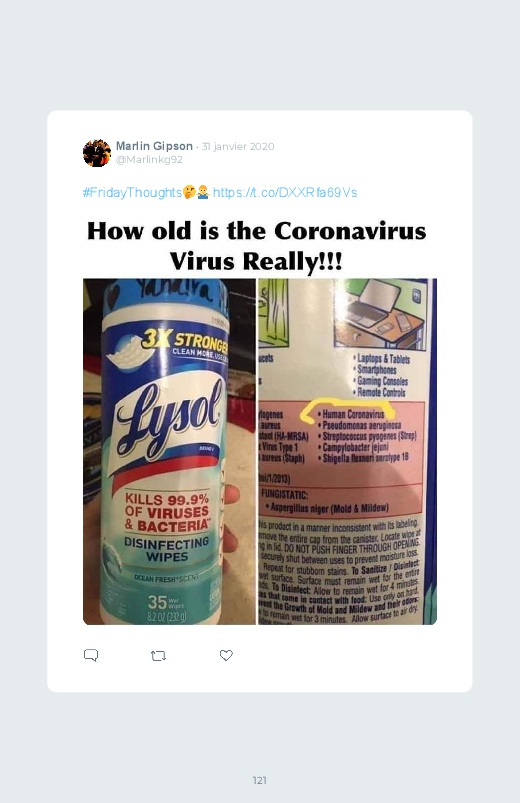Like the tweet with the heart icon
Viewport: 520px width, 803px height.
226,655
